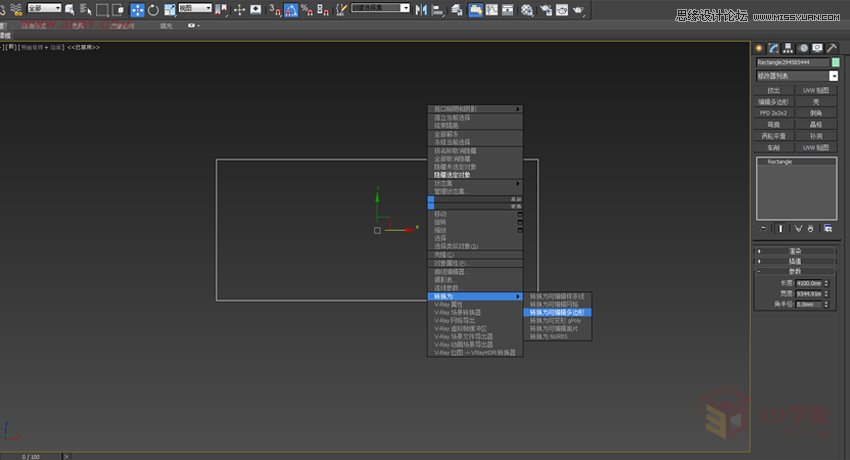
Task: Click the FFD 2x2x2 modifier button
Action: pos(774,113)
